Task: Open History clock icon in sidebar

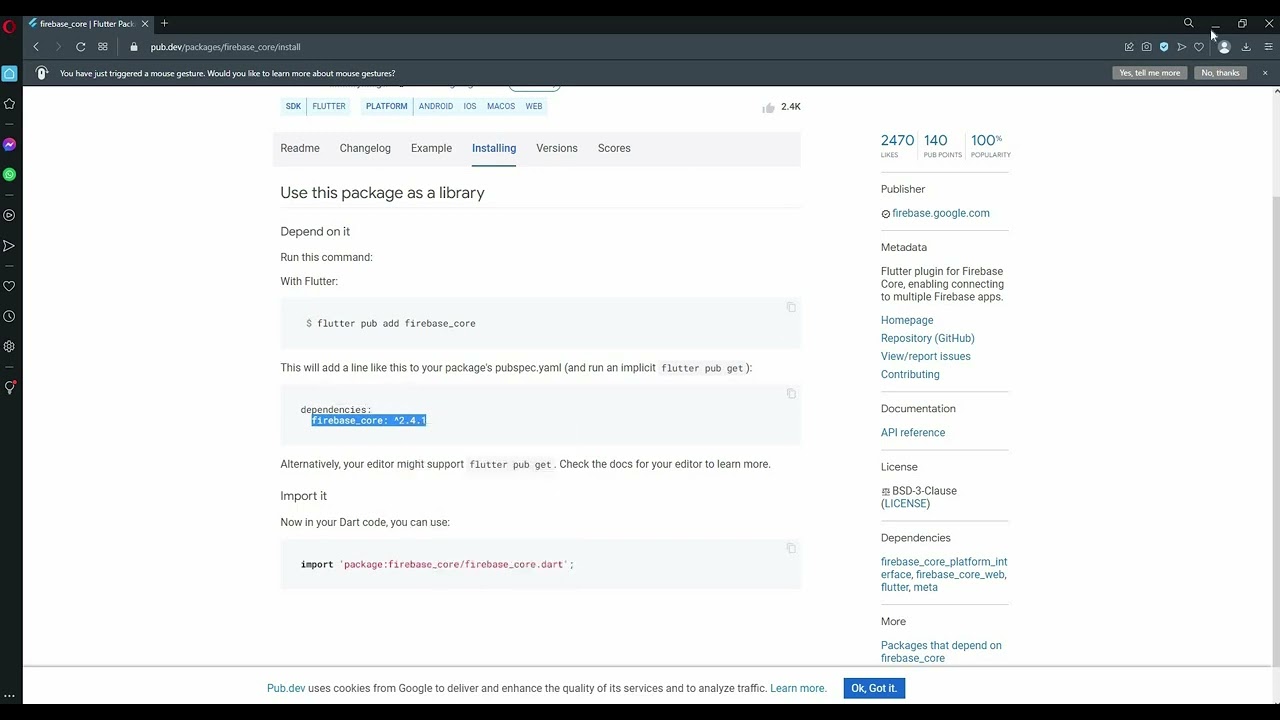Action: pos(9,316)
